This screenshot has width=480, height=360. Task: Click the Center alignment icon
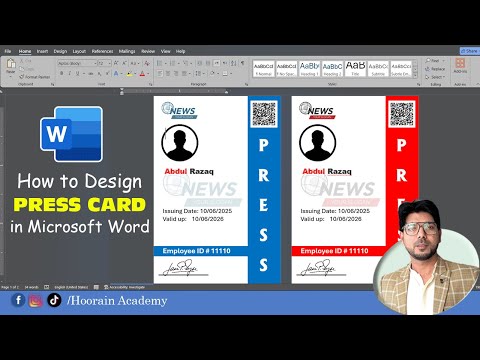tap(168, 73)
